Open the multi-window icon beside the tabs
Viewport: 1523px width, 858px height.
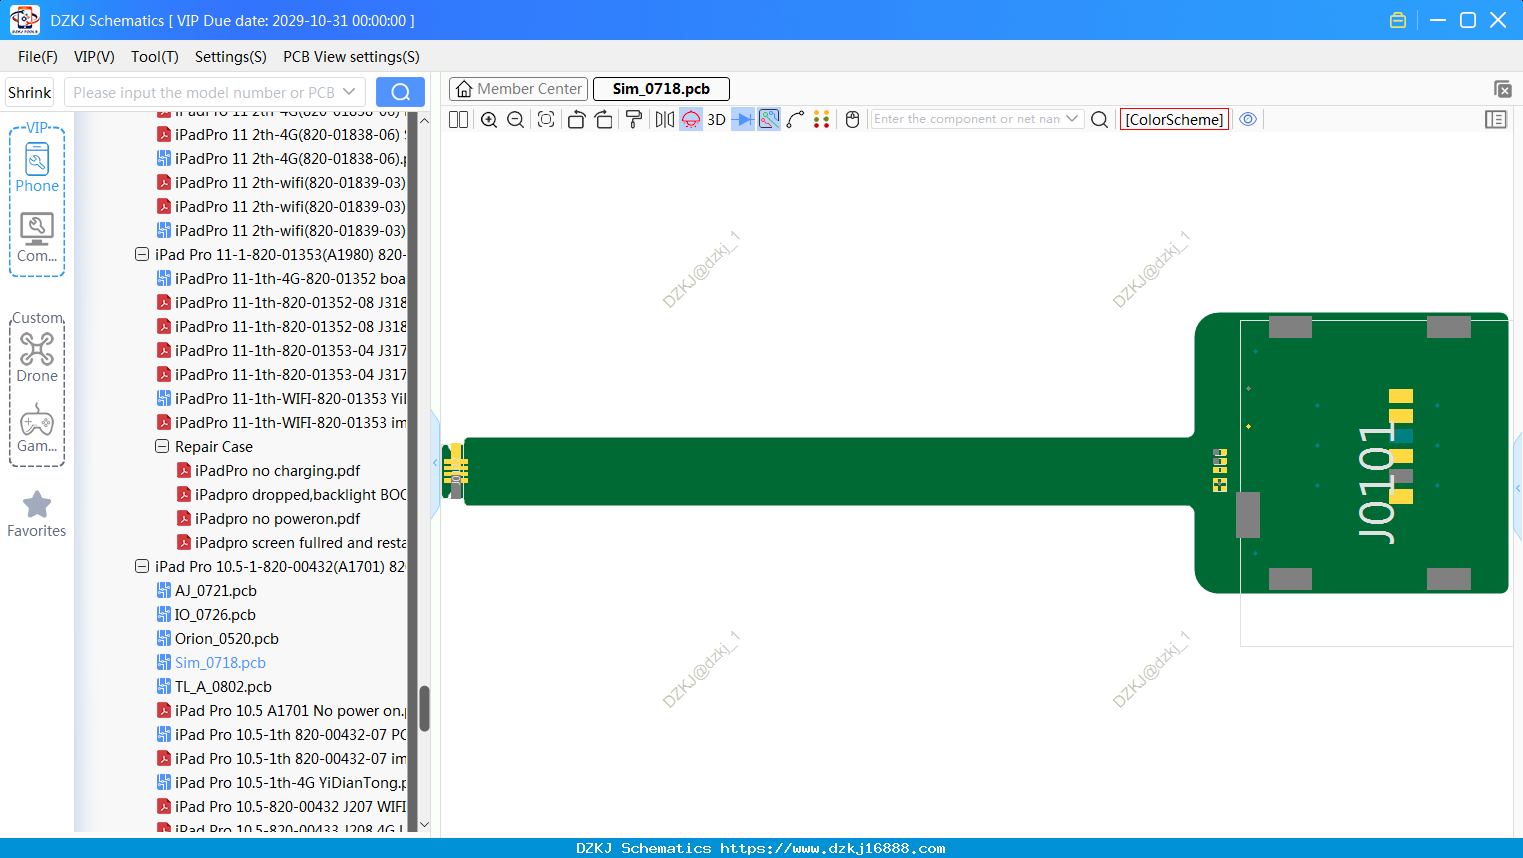tap(1502, 89)
